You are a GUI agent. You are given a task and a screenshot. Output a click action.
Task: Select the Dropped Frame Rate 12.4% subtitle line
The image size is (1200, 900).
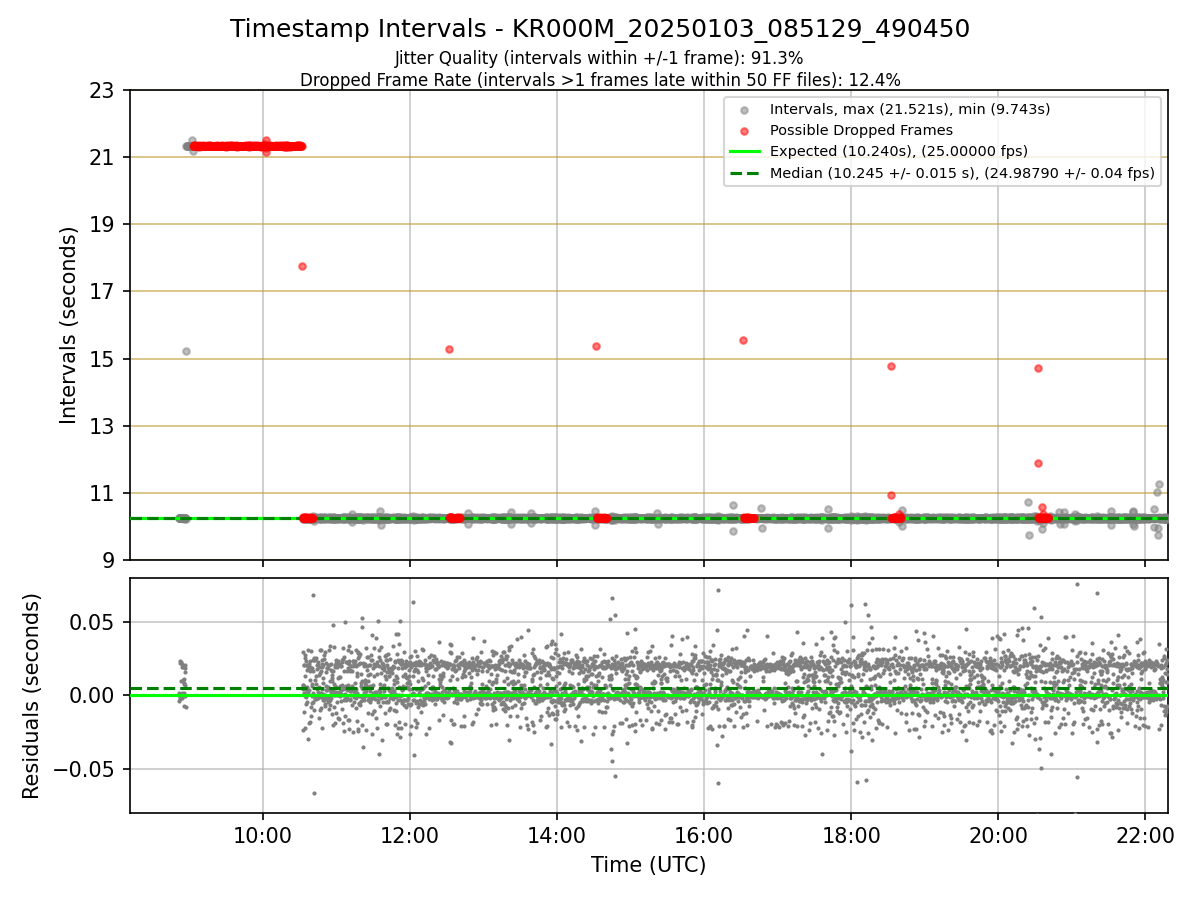tap(600, 80)
